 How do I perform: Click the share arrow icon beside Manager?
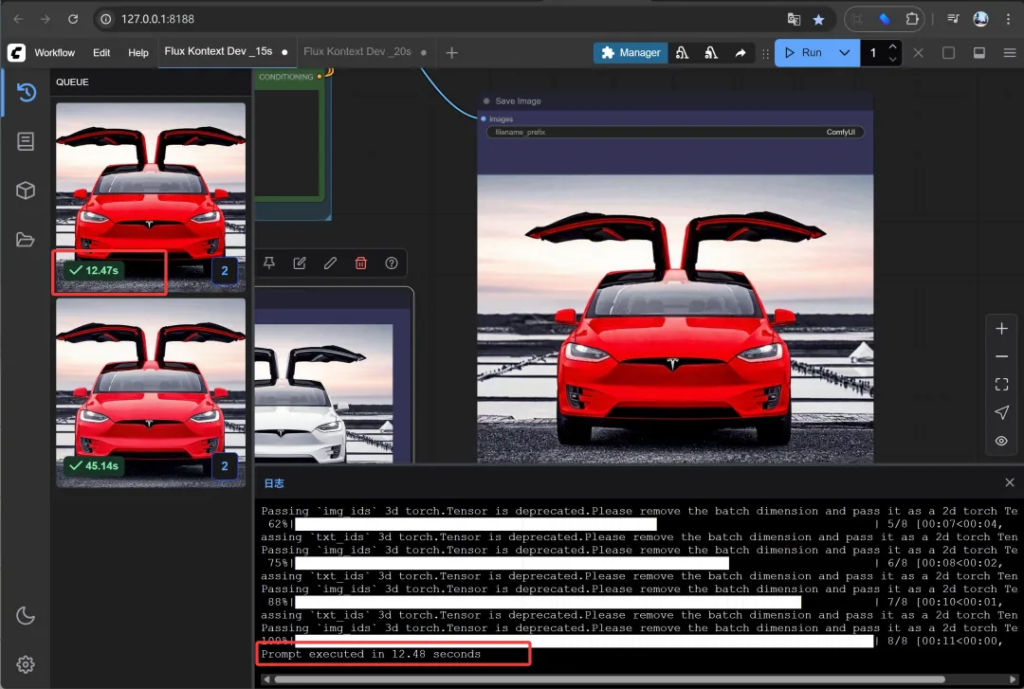740,53
